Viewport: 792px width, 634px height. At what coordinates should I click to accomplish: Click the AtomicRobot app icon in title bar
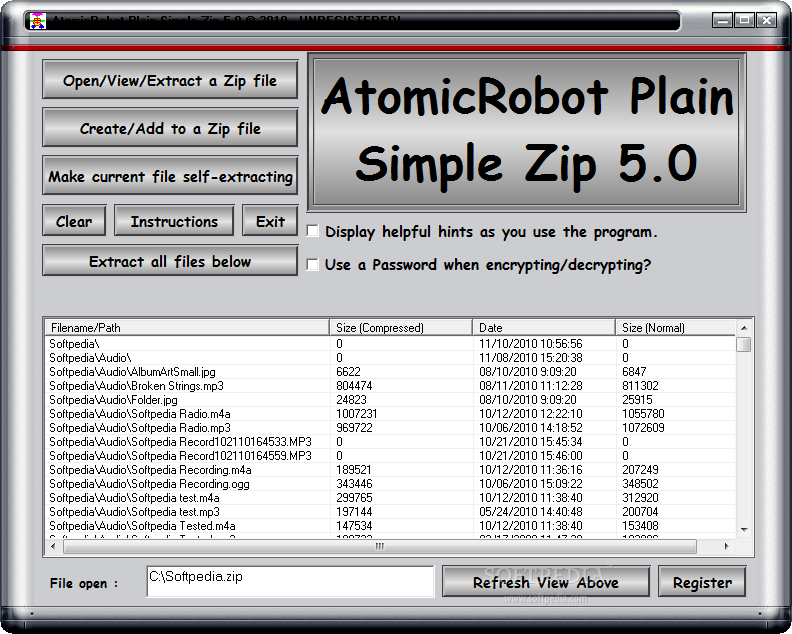pos(37,20)
